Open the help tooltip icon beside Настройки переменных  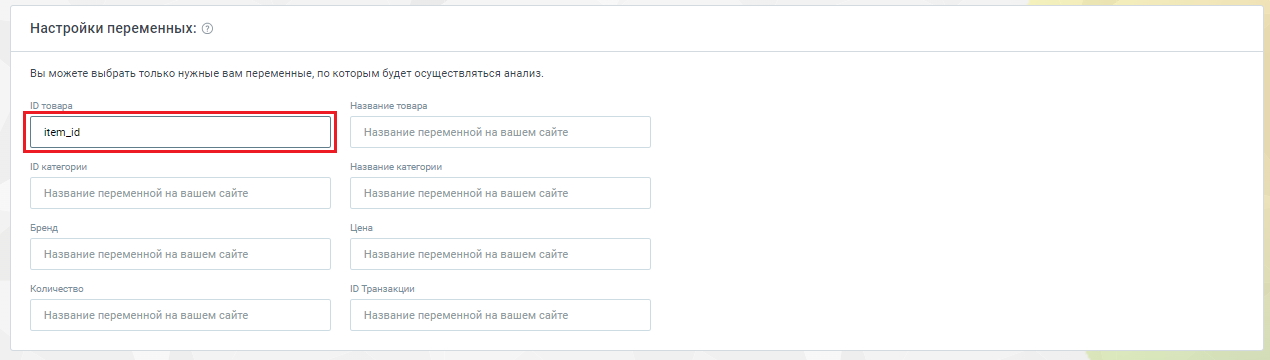tap(207, 29)
